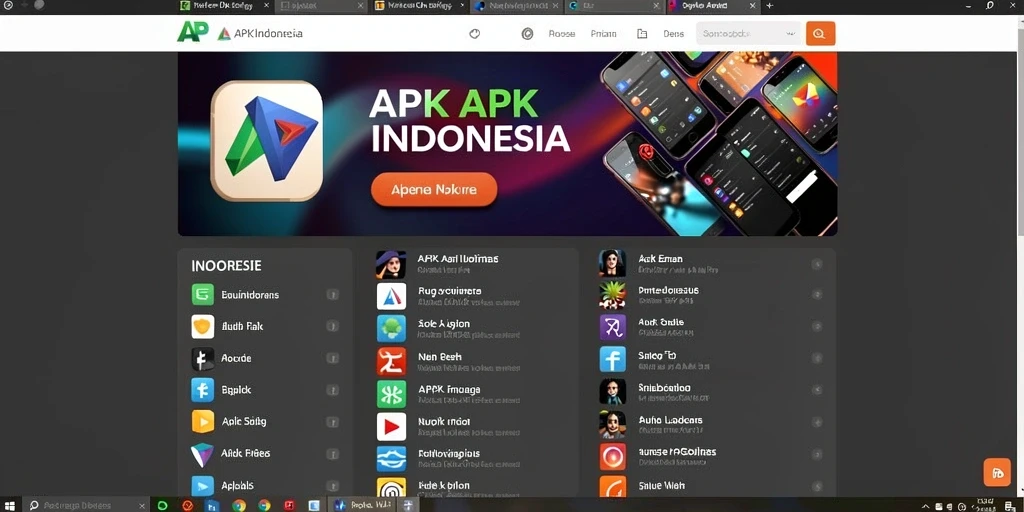Open the taskbar notification center icon

[1008, 505]
